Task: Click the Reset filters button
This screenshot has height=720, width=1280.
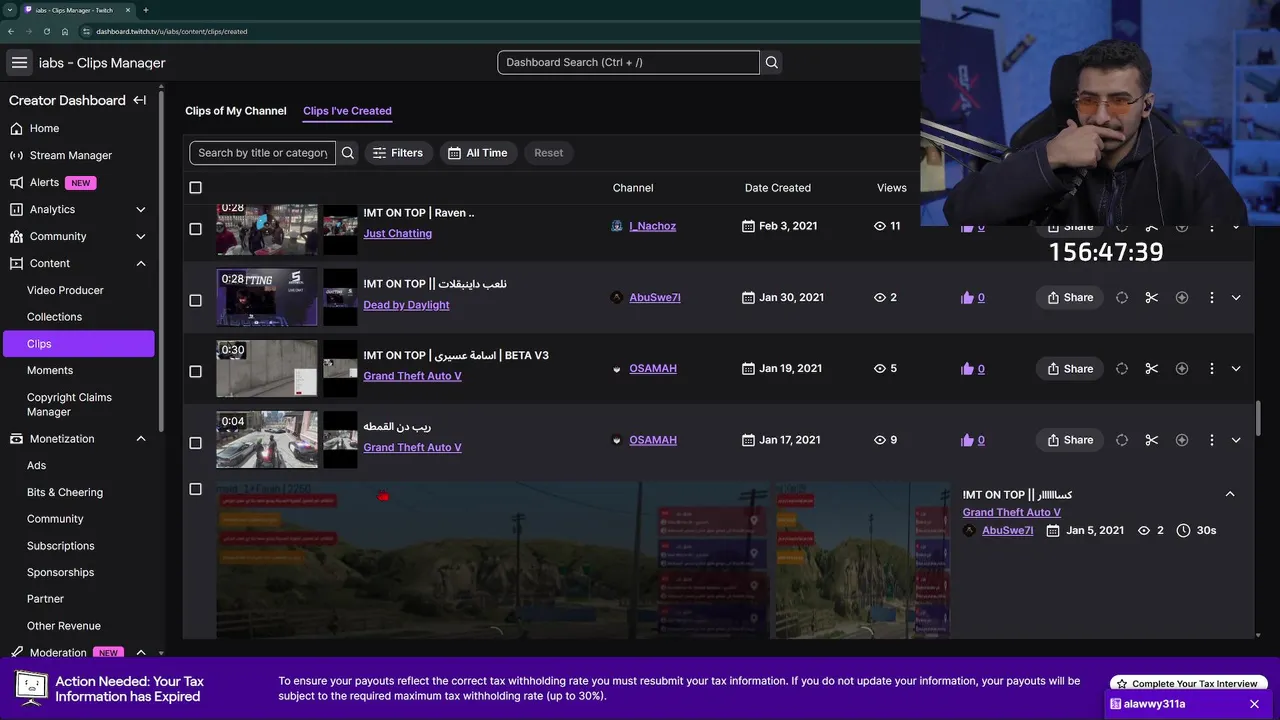Action: coord(548,153)
